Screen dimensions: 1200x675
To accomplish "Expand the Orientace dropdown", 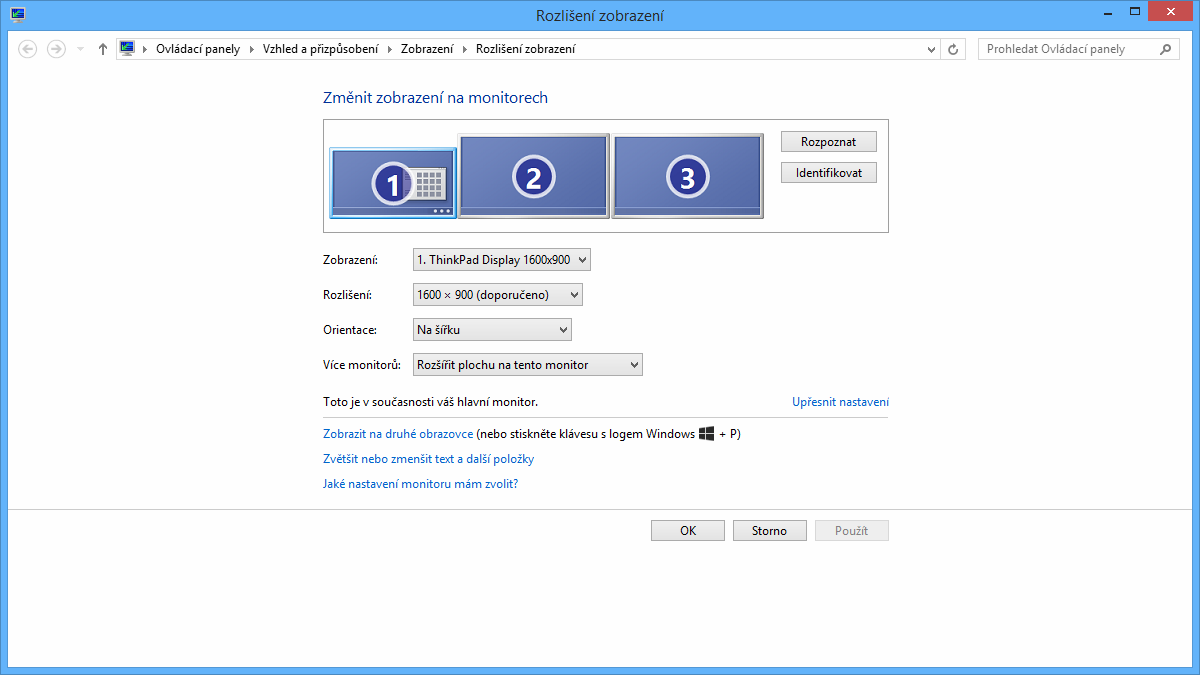I will (x=492, y=330).
